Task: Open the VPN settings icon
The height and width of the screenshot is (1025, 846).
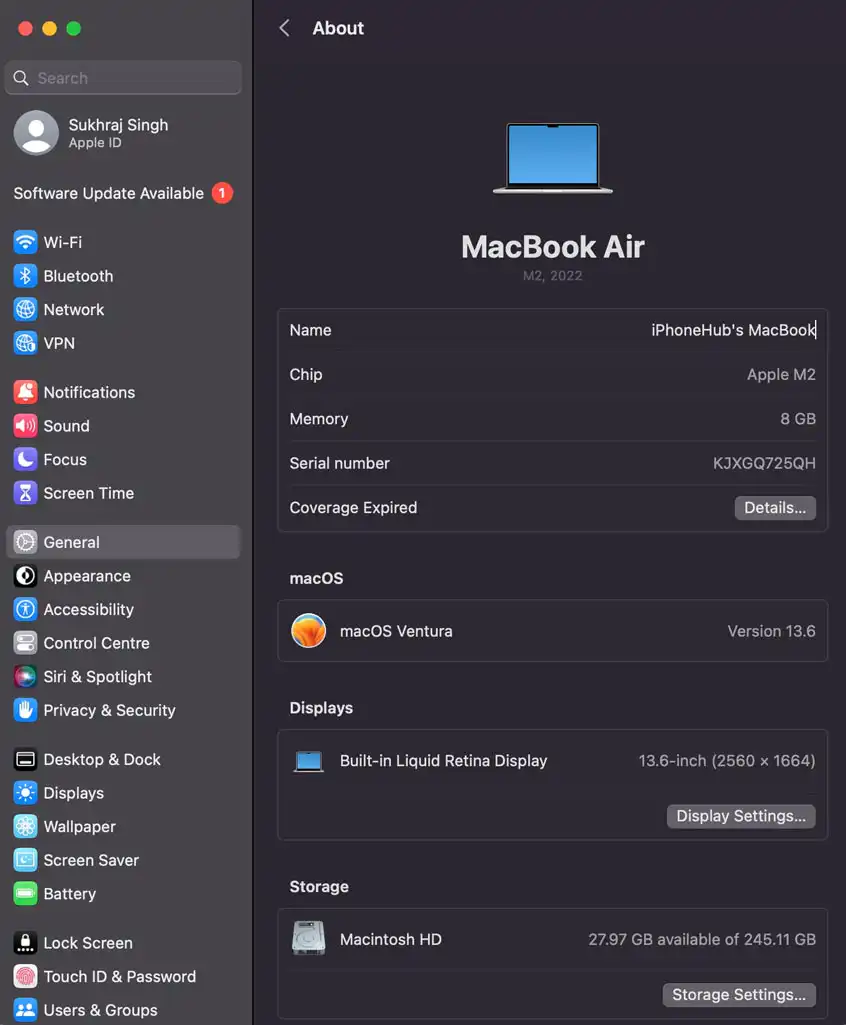Action: pyautogui.click(x=25, y=343)
